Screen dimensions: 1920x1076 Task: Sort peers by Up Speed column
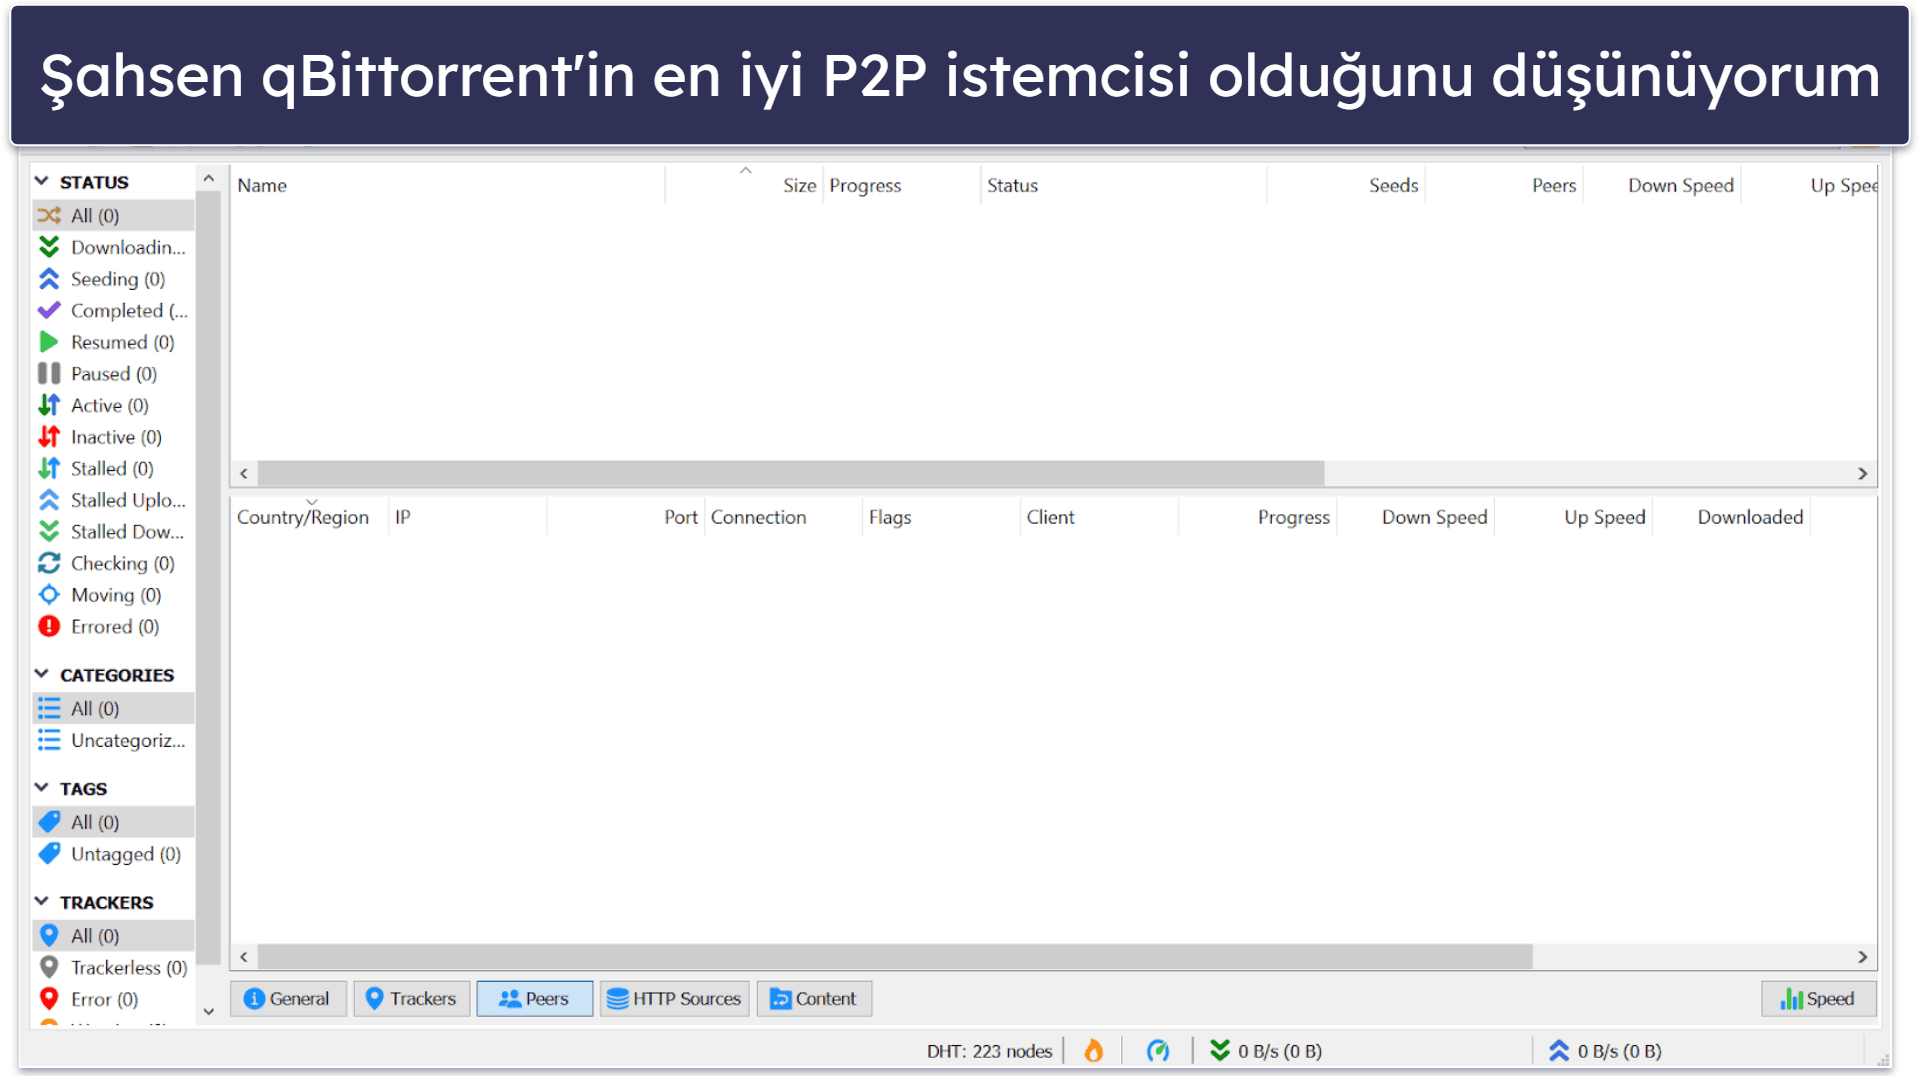click(1574, 517)
